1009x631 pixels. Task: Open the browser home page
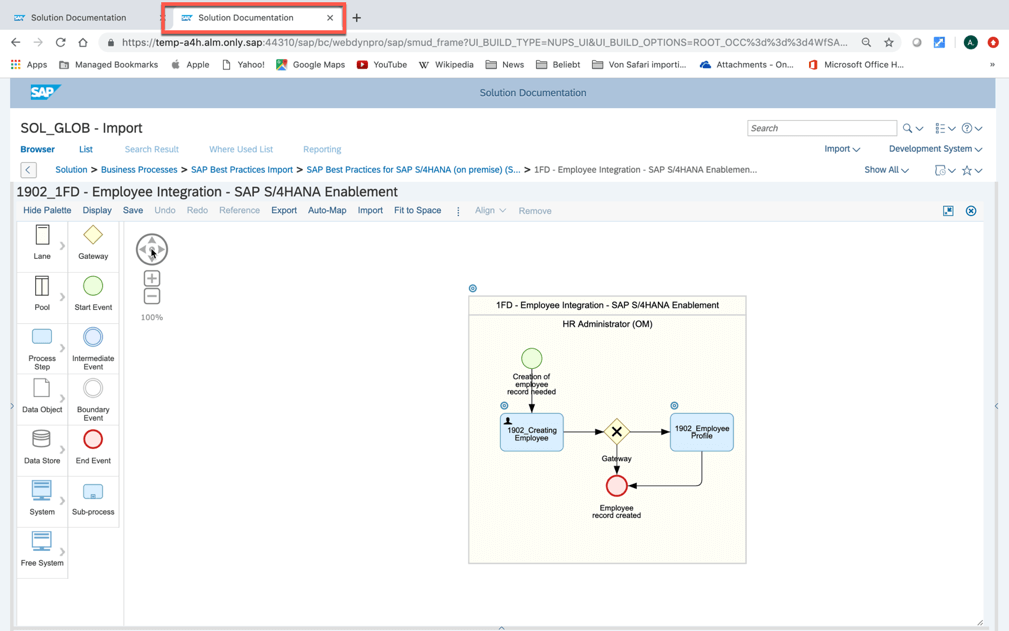click(83, 42)
